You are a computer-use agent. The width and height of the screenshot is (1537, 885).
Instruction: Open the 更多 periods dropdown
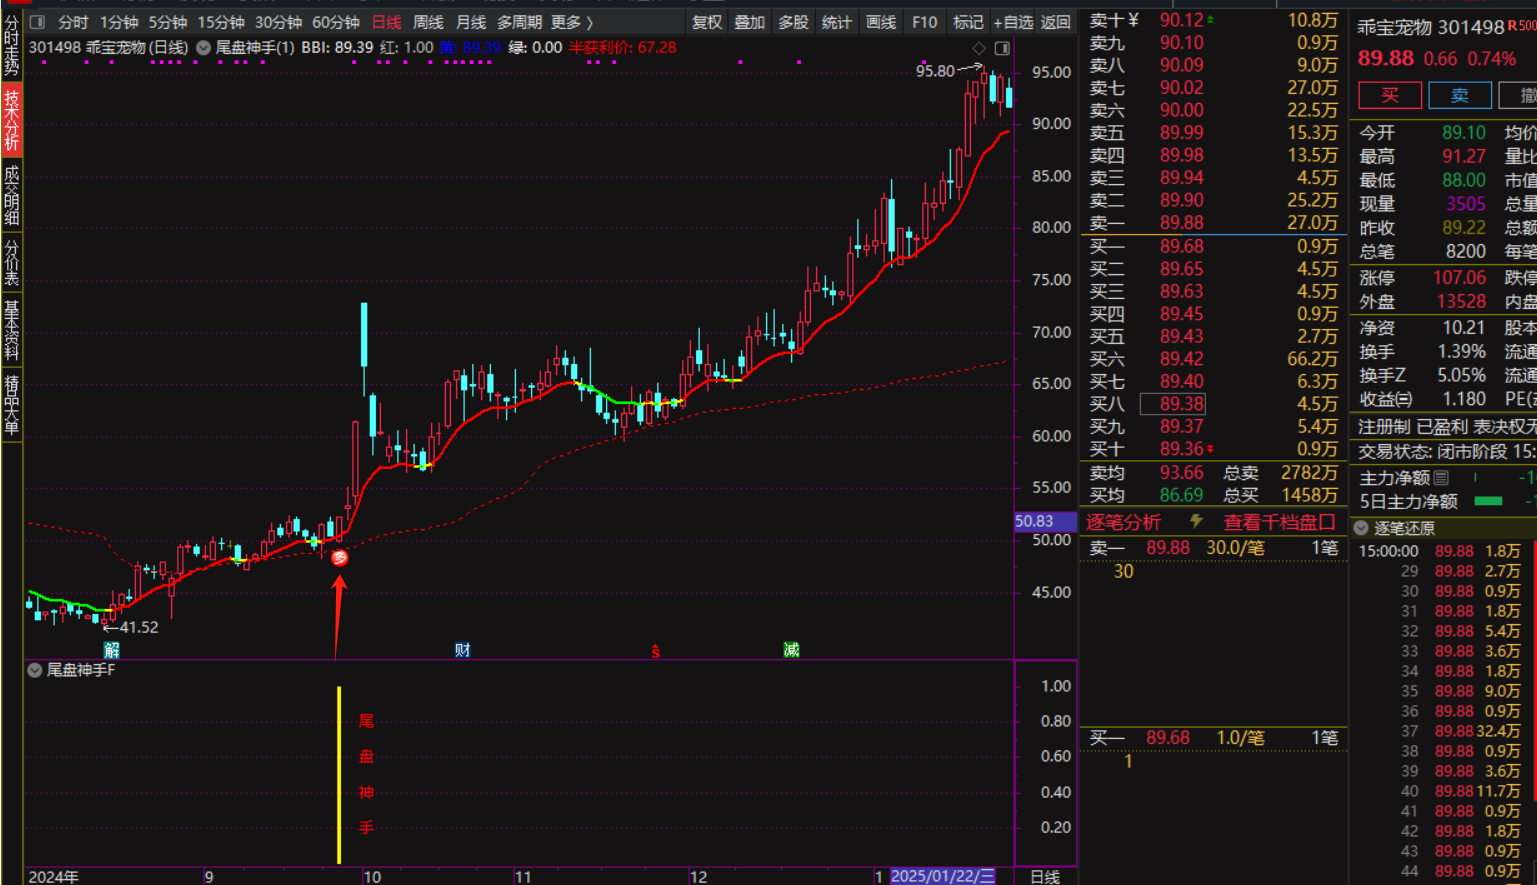click(x=571, y=22)
